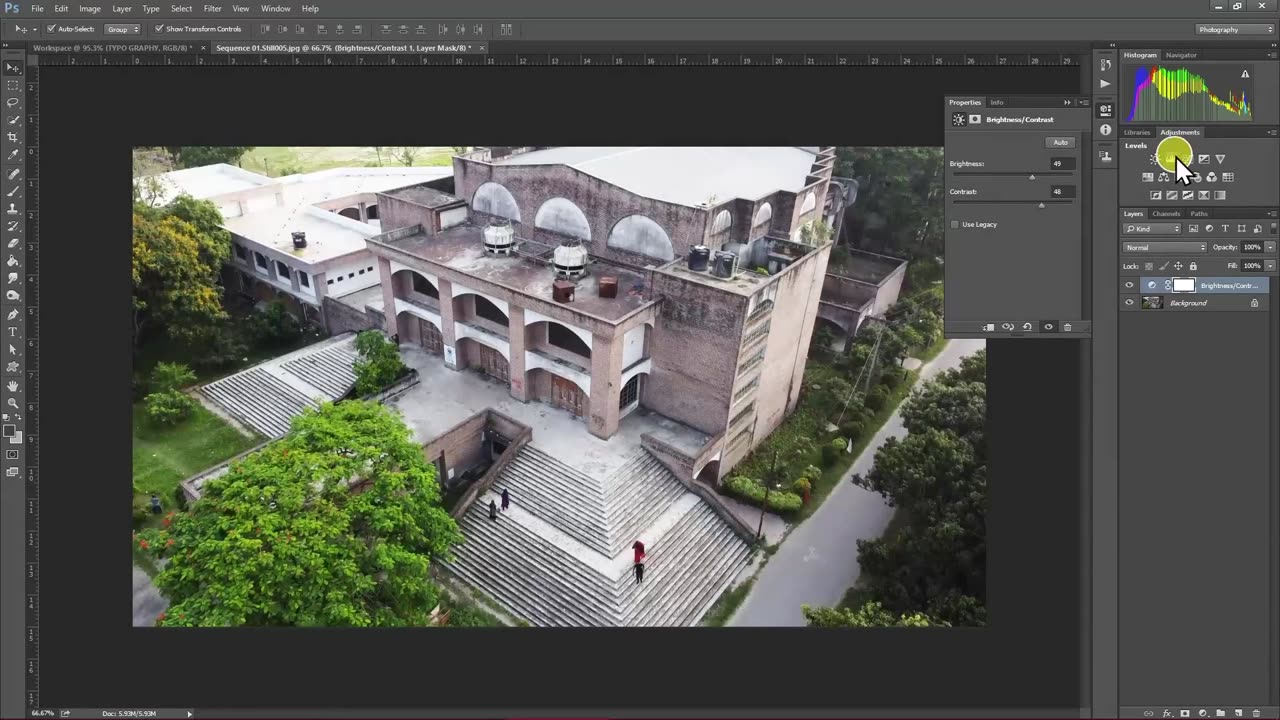1280x720 pixels.
Task: Select the Move tool in the toolbox
Action: 13,68
